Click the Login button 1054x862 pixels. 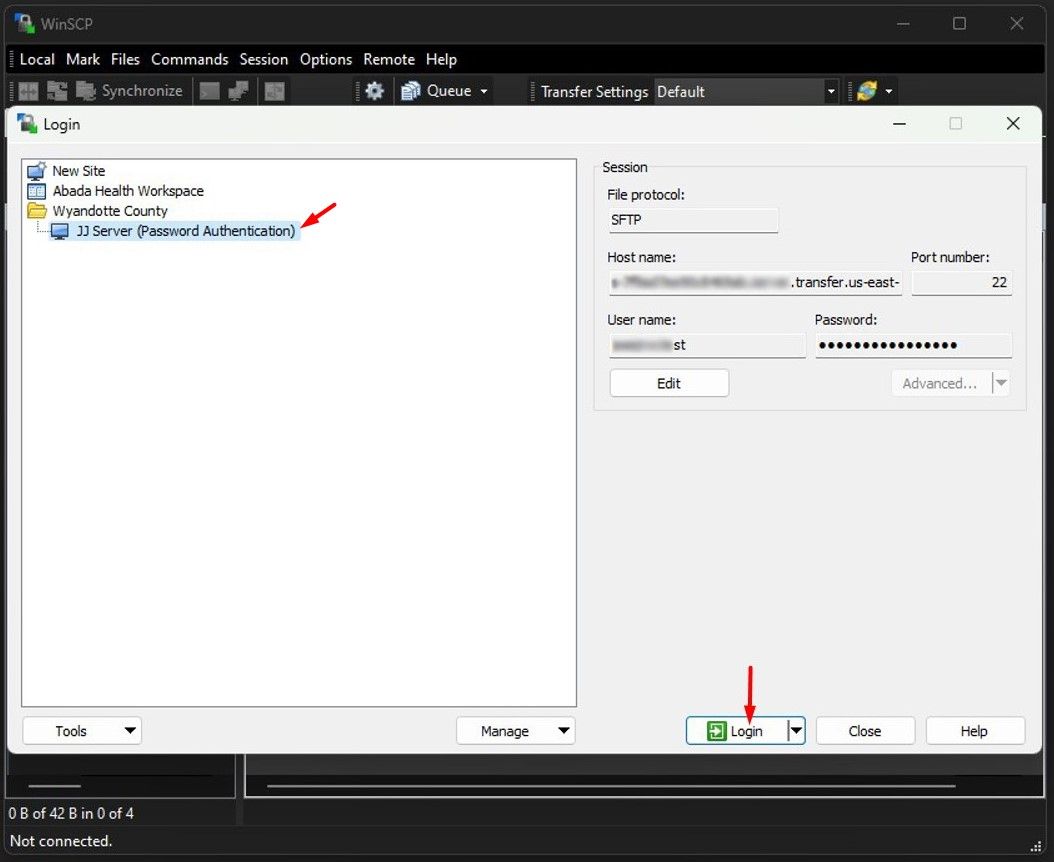tap(735, 731)
